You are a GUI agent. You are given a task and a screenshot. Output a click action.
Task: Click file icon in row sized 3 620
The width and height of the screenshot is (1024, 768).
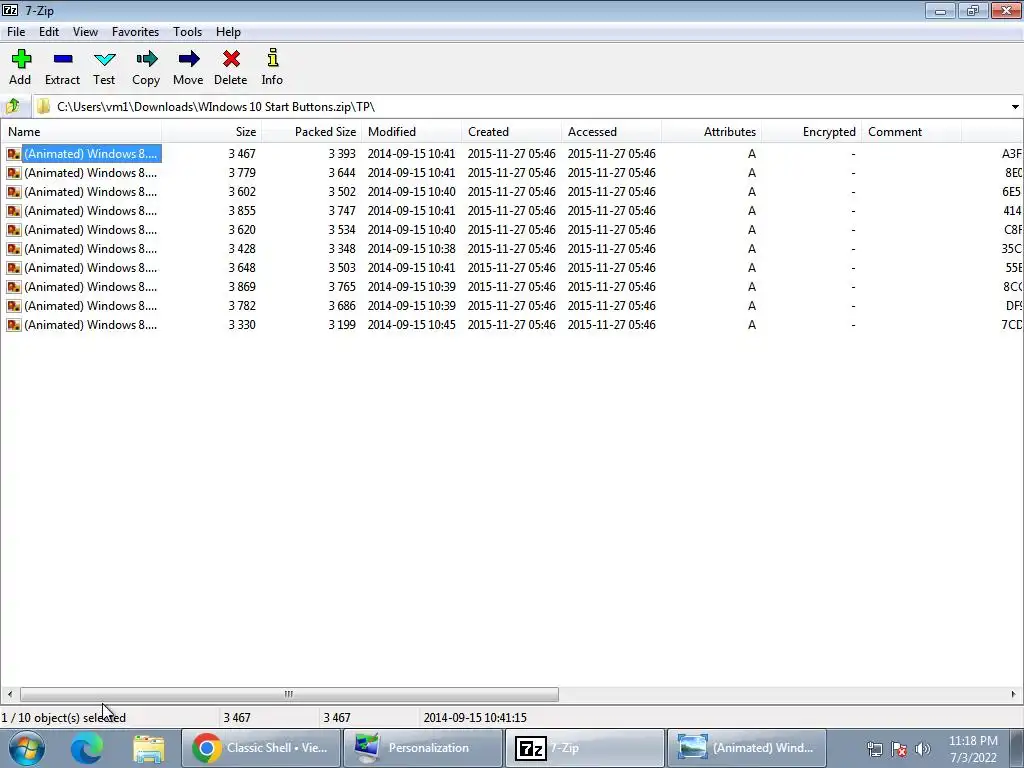(x=14, y=230)
